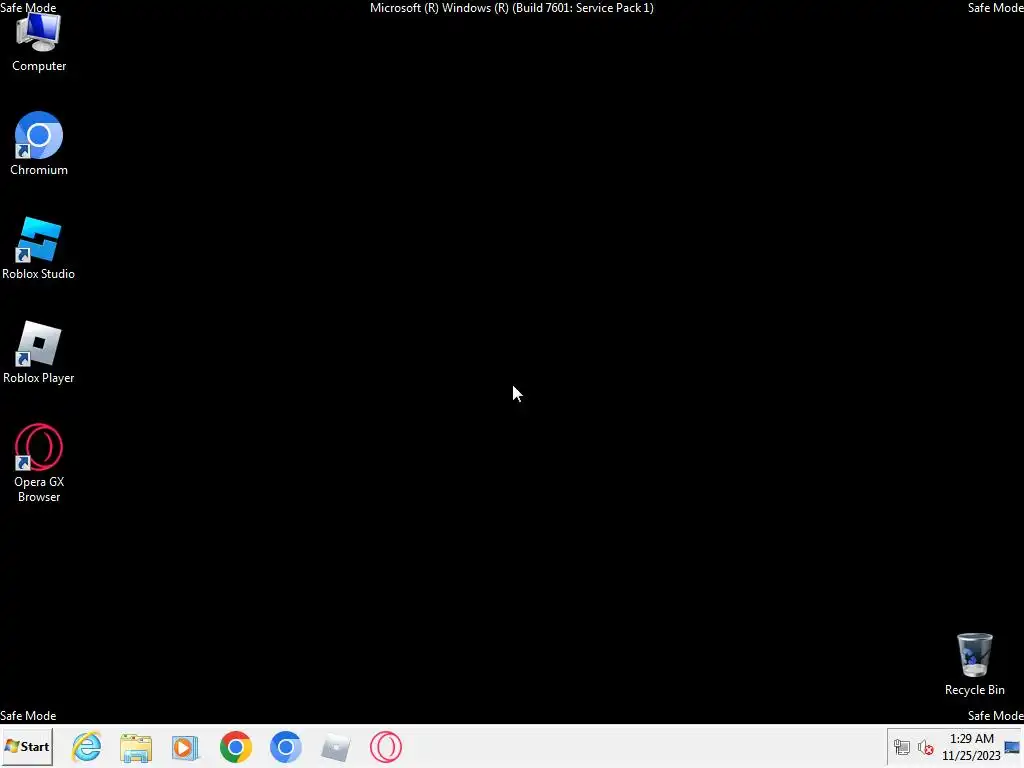1024x768 pixels.
Task: Click the 'Computer' icon label text
Action: (39, 66)
